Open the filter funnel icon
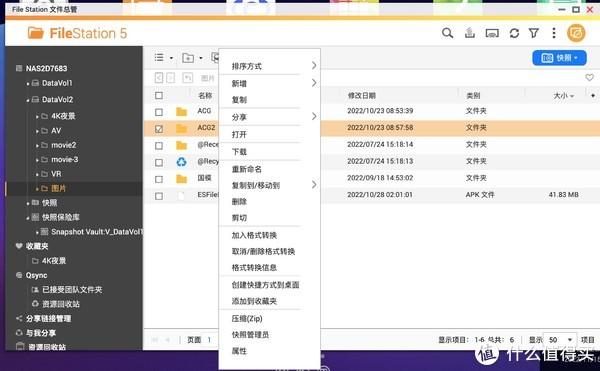Screen dimensions: 600x371 (x=534, y=33)
